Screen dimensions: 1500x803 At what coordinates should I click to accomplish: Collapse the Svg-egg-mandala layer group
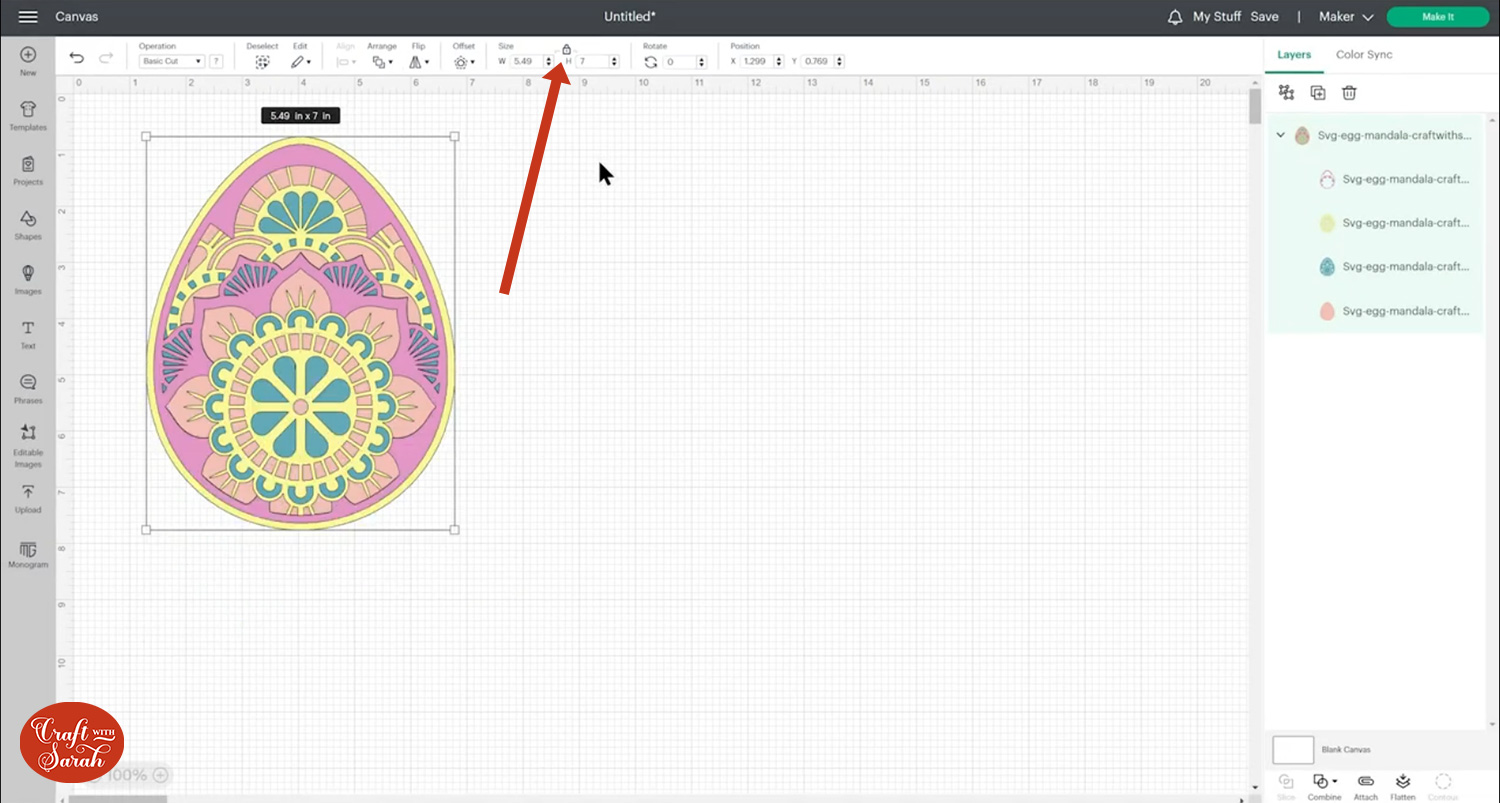tap(1280, 135)
